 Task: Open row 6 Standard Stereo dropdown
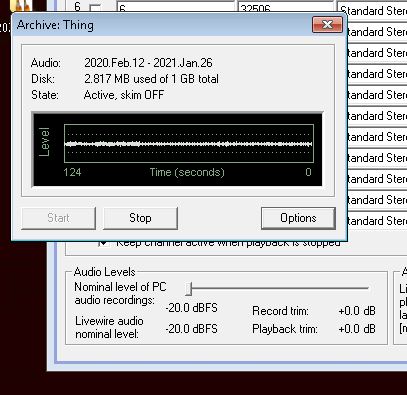tap(372, 10)
